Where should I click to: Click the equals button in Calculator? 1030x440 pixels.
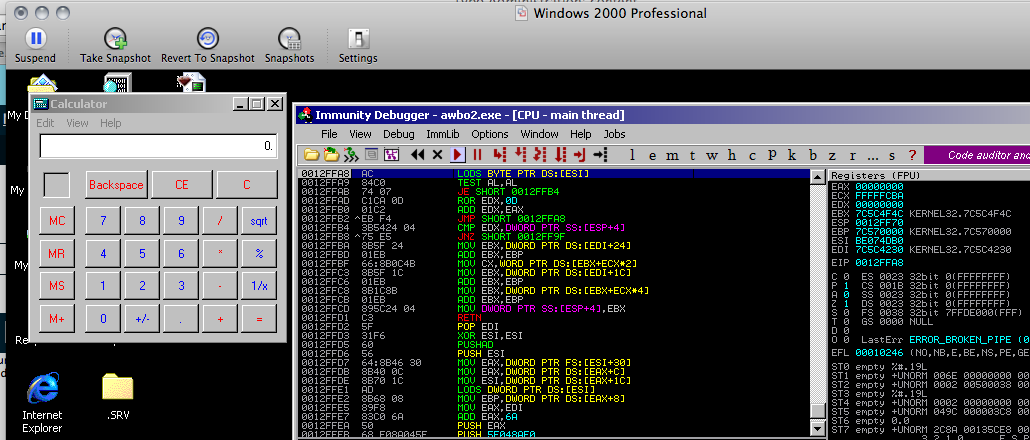[x=259, y=319]
